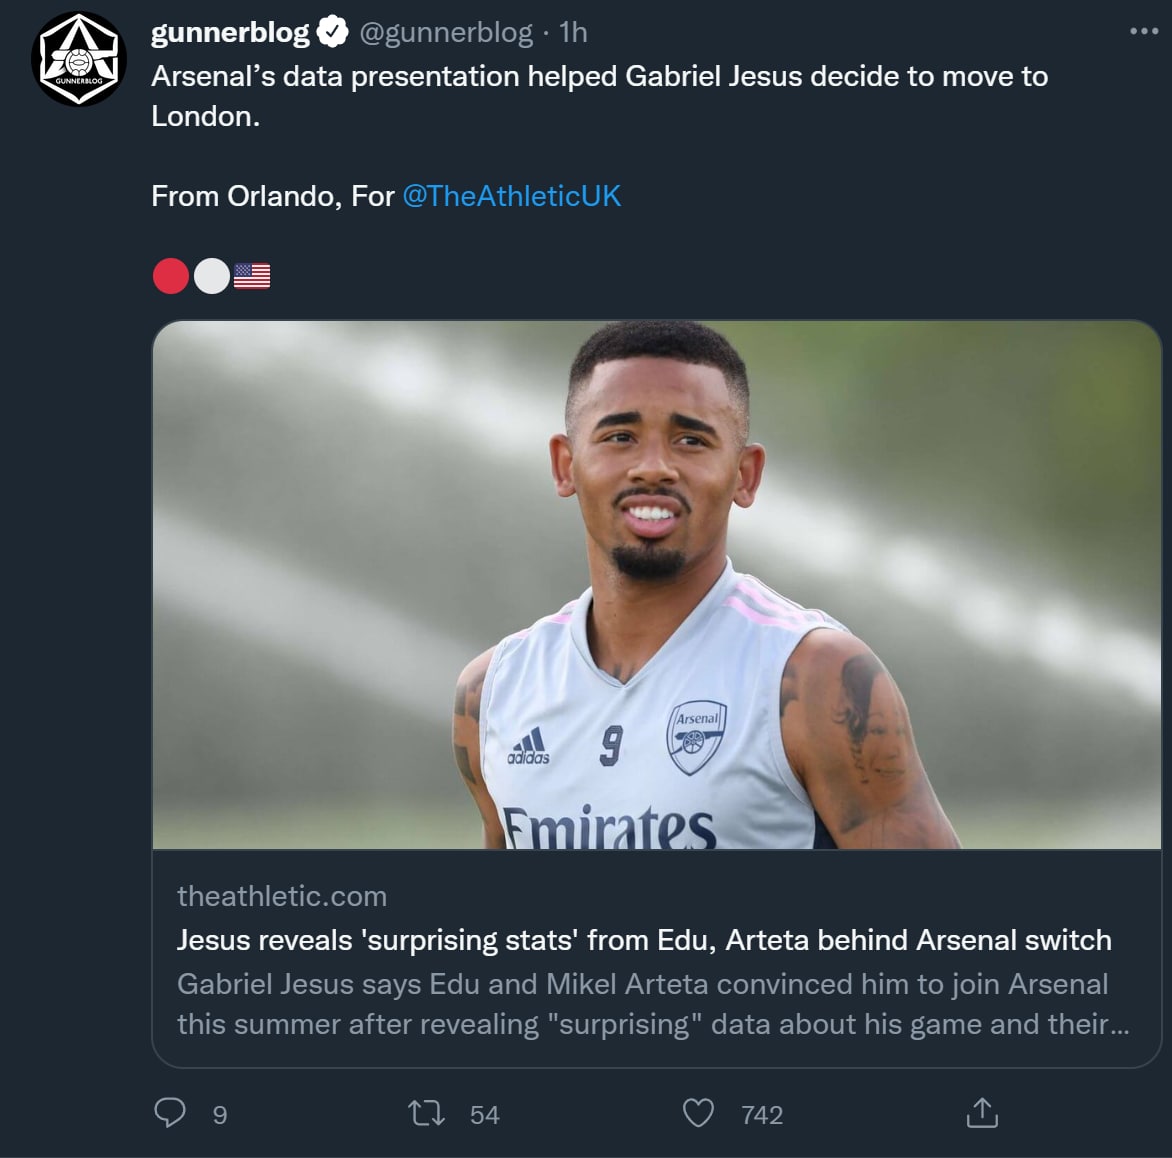Open the tweet's three-dot more menu
The width and height of the screenshot is (1172, 1158).
(x=1143, y=32)
